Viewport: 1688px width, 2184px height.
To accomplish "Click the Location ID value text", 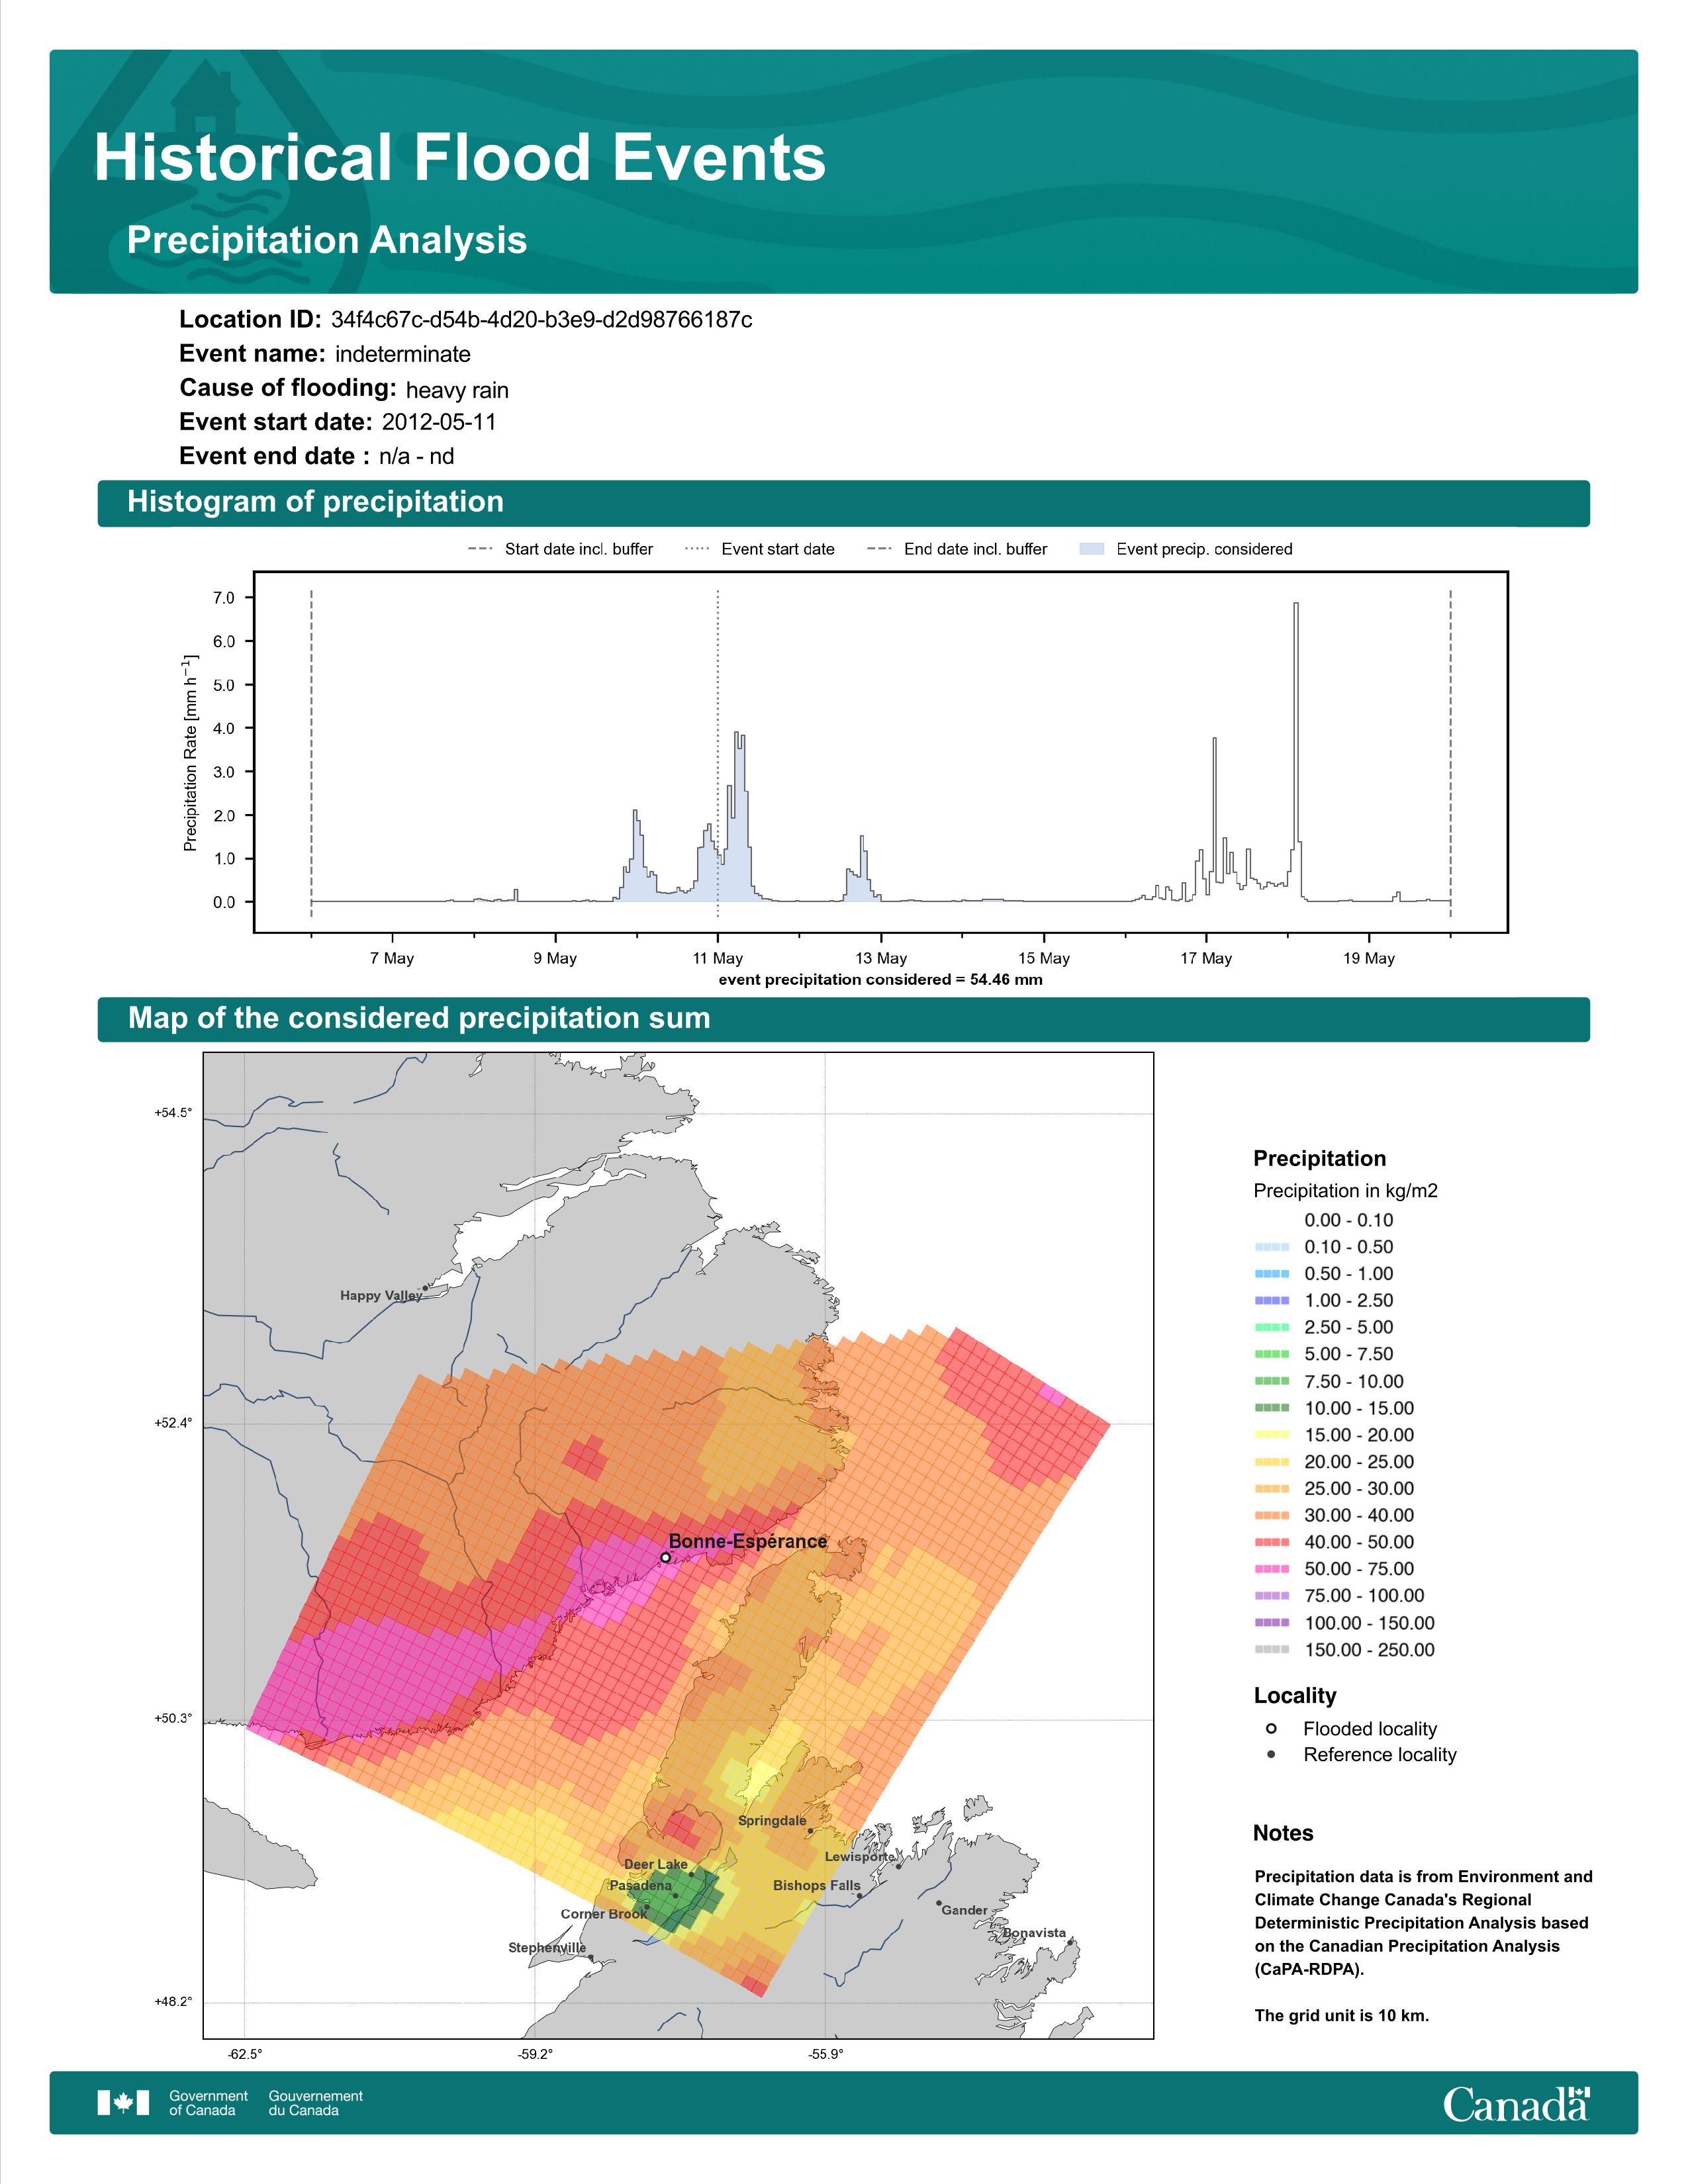I will (541, 320).
